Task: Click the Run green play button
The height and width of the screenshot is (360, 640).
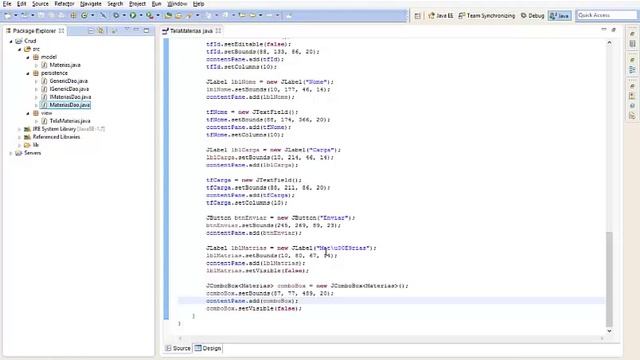Action: pyautogui.click(x=133, y=16)
